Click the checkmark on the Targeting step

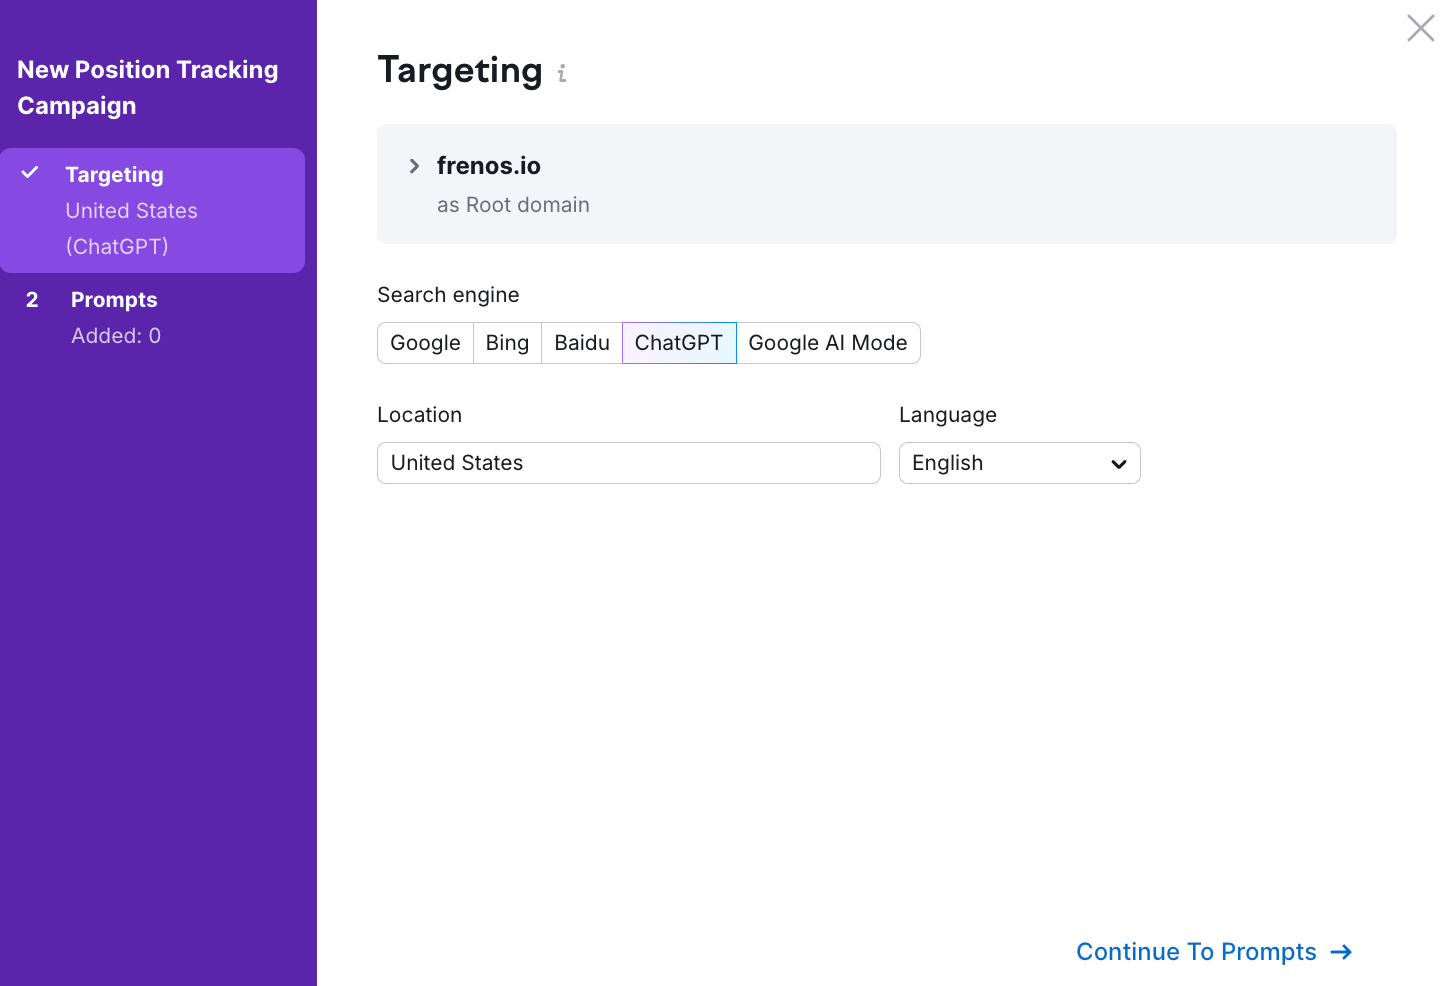pos(28,172)
